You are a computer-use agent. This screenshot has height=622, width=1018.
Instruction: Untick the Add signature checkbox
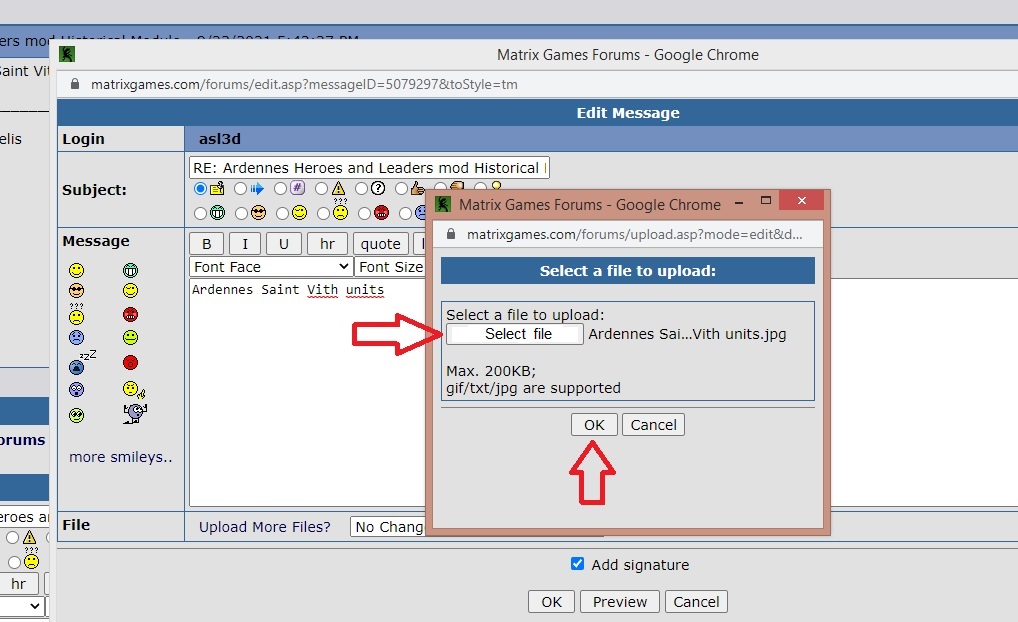(x=577, y=564)
